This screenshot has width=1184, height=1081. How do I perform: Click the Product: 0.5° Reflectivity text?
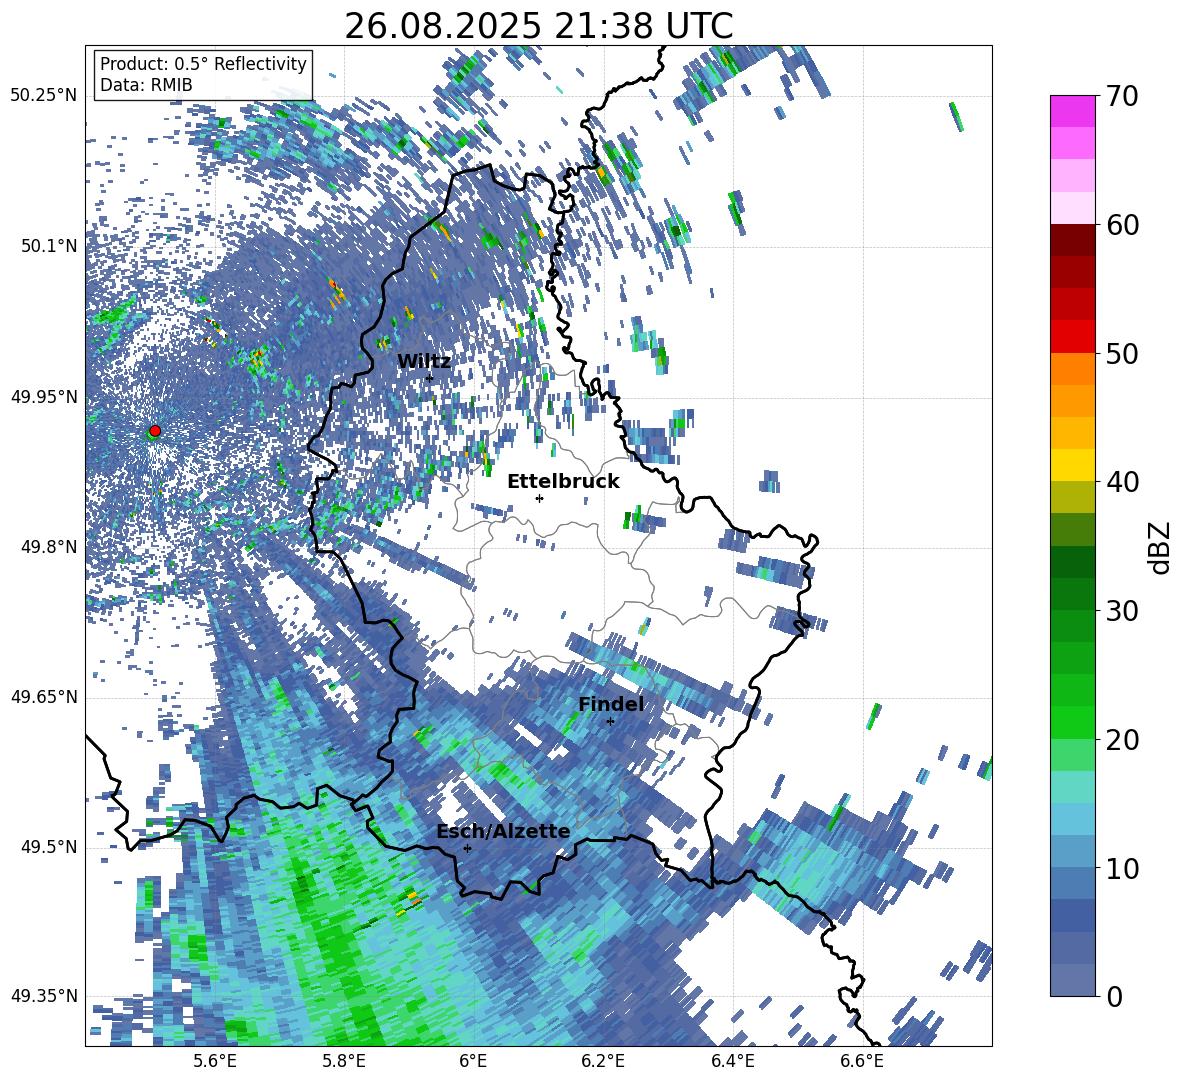coord(203,64)
